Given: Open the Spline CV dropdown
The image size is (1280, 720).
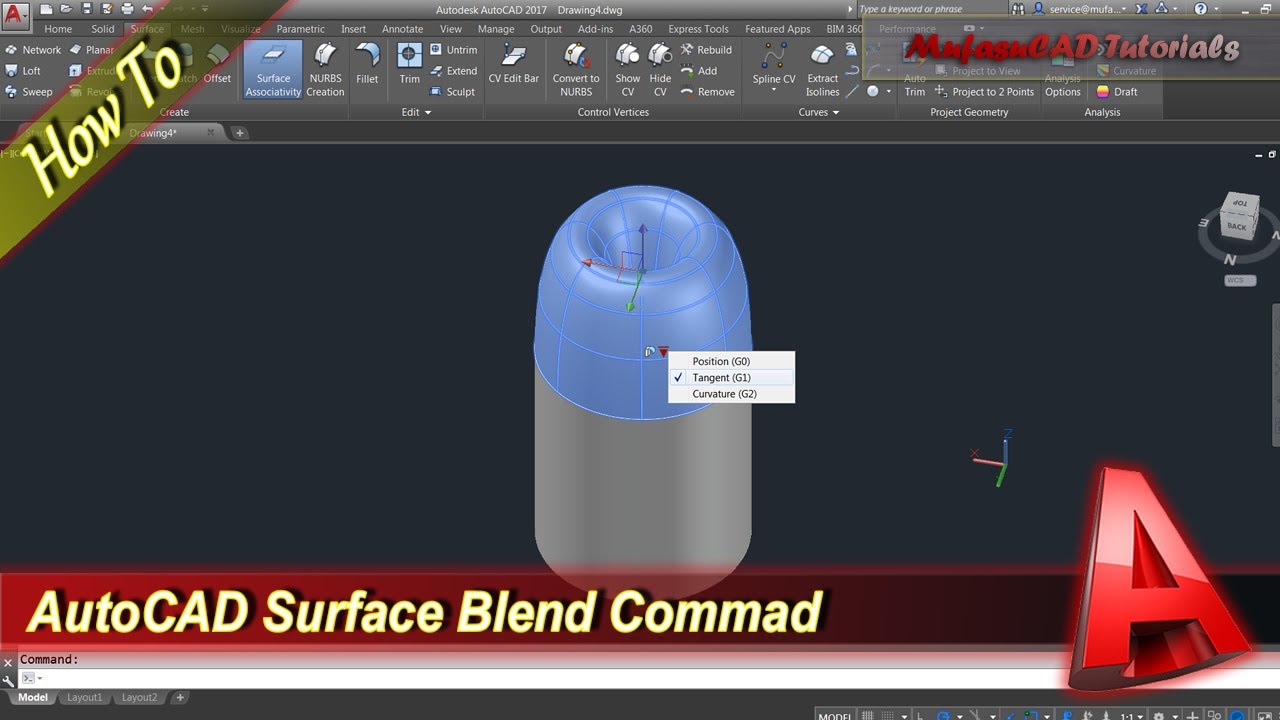Looking at the screenshot, I should coord(774,91).
